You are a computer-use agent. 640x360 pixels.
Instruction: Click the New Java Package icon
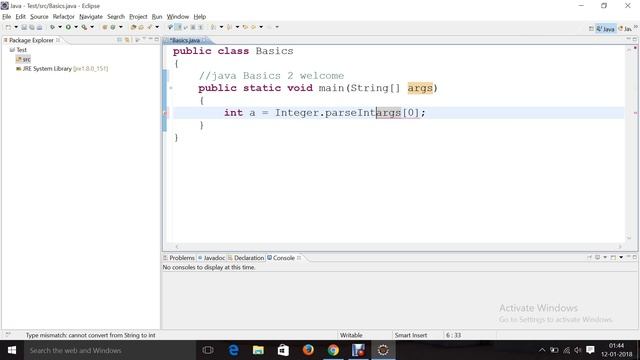tap(105, 27)
